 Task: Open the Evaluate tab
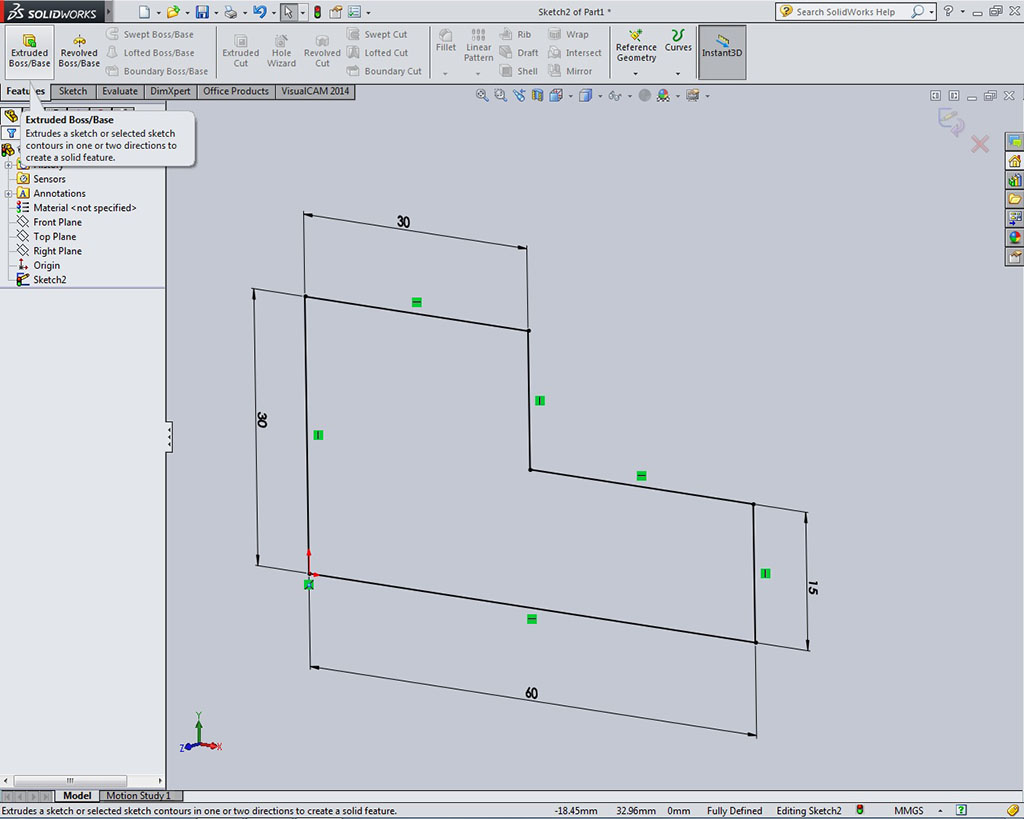pyautogui.click(x=120, y=91)
